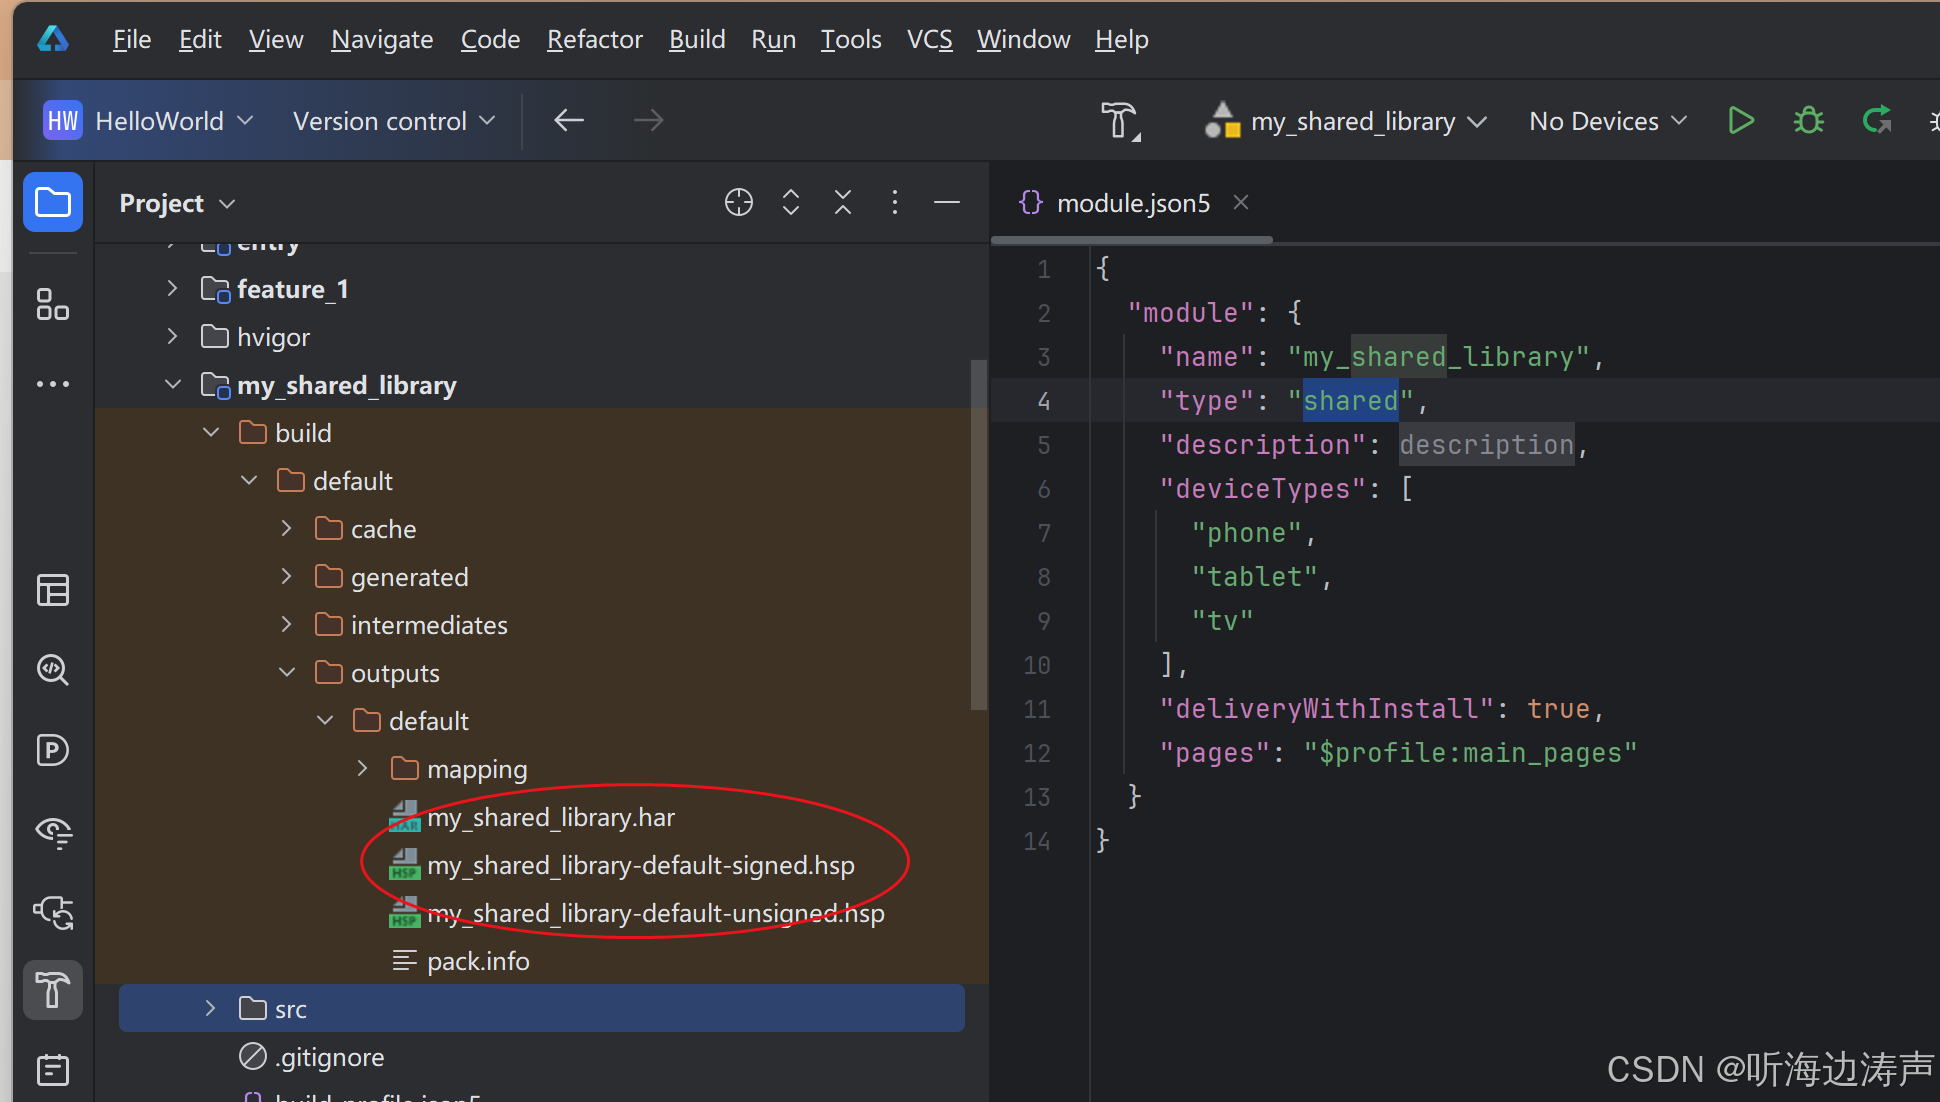This screenshot has height=1102, width=1940.
Task: Select opened file via crosshair icon
Action: coord(739,203)
